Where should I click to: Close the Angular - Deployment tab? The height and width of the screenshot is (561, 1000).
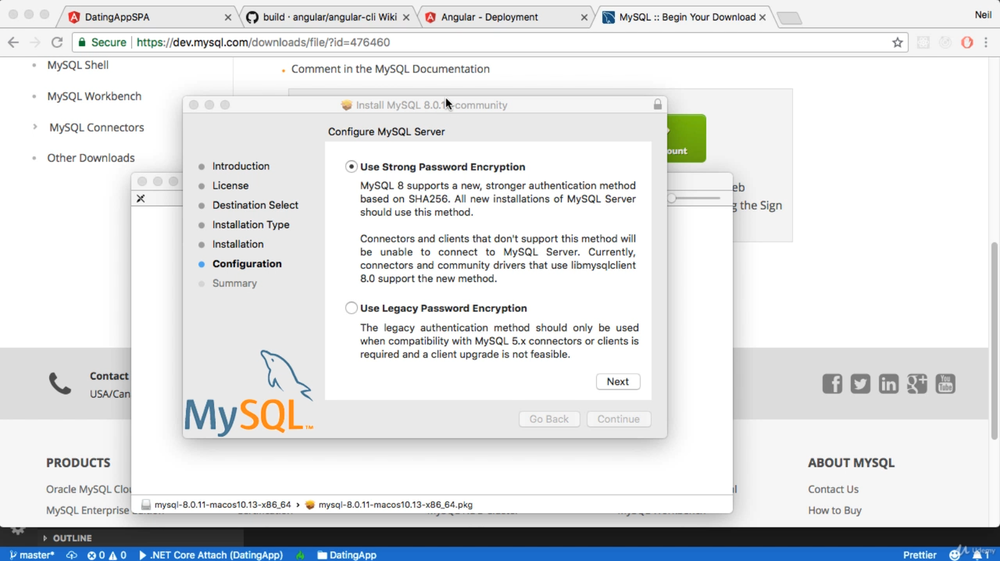click(x=584, y=18)
